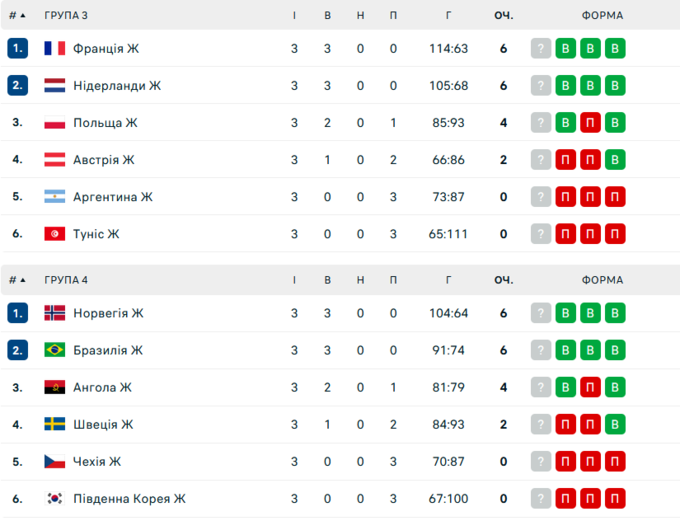680x521 pixels.
Task: Open the Польща Ж team link
Action: pos(105,123)
